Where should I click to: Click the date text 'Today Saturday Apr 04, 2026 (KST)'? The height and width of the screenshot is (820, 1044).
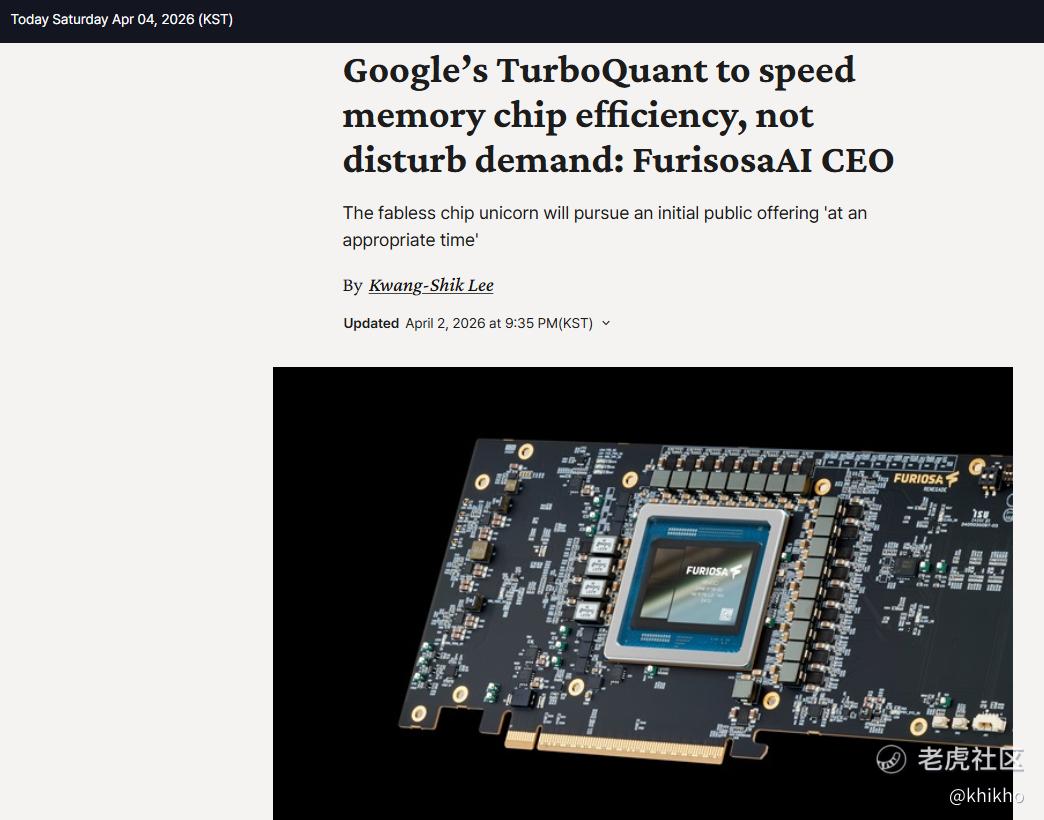pyautogui.click(x=122, y=19)
